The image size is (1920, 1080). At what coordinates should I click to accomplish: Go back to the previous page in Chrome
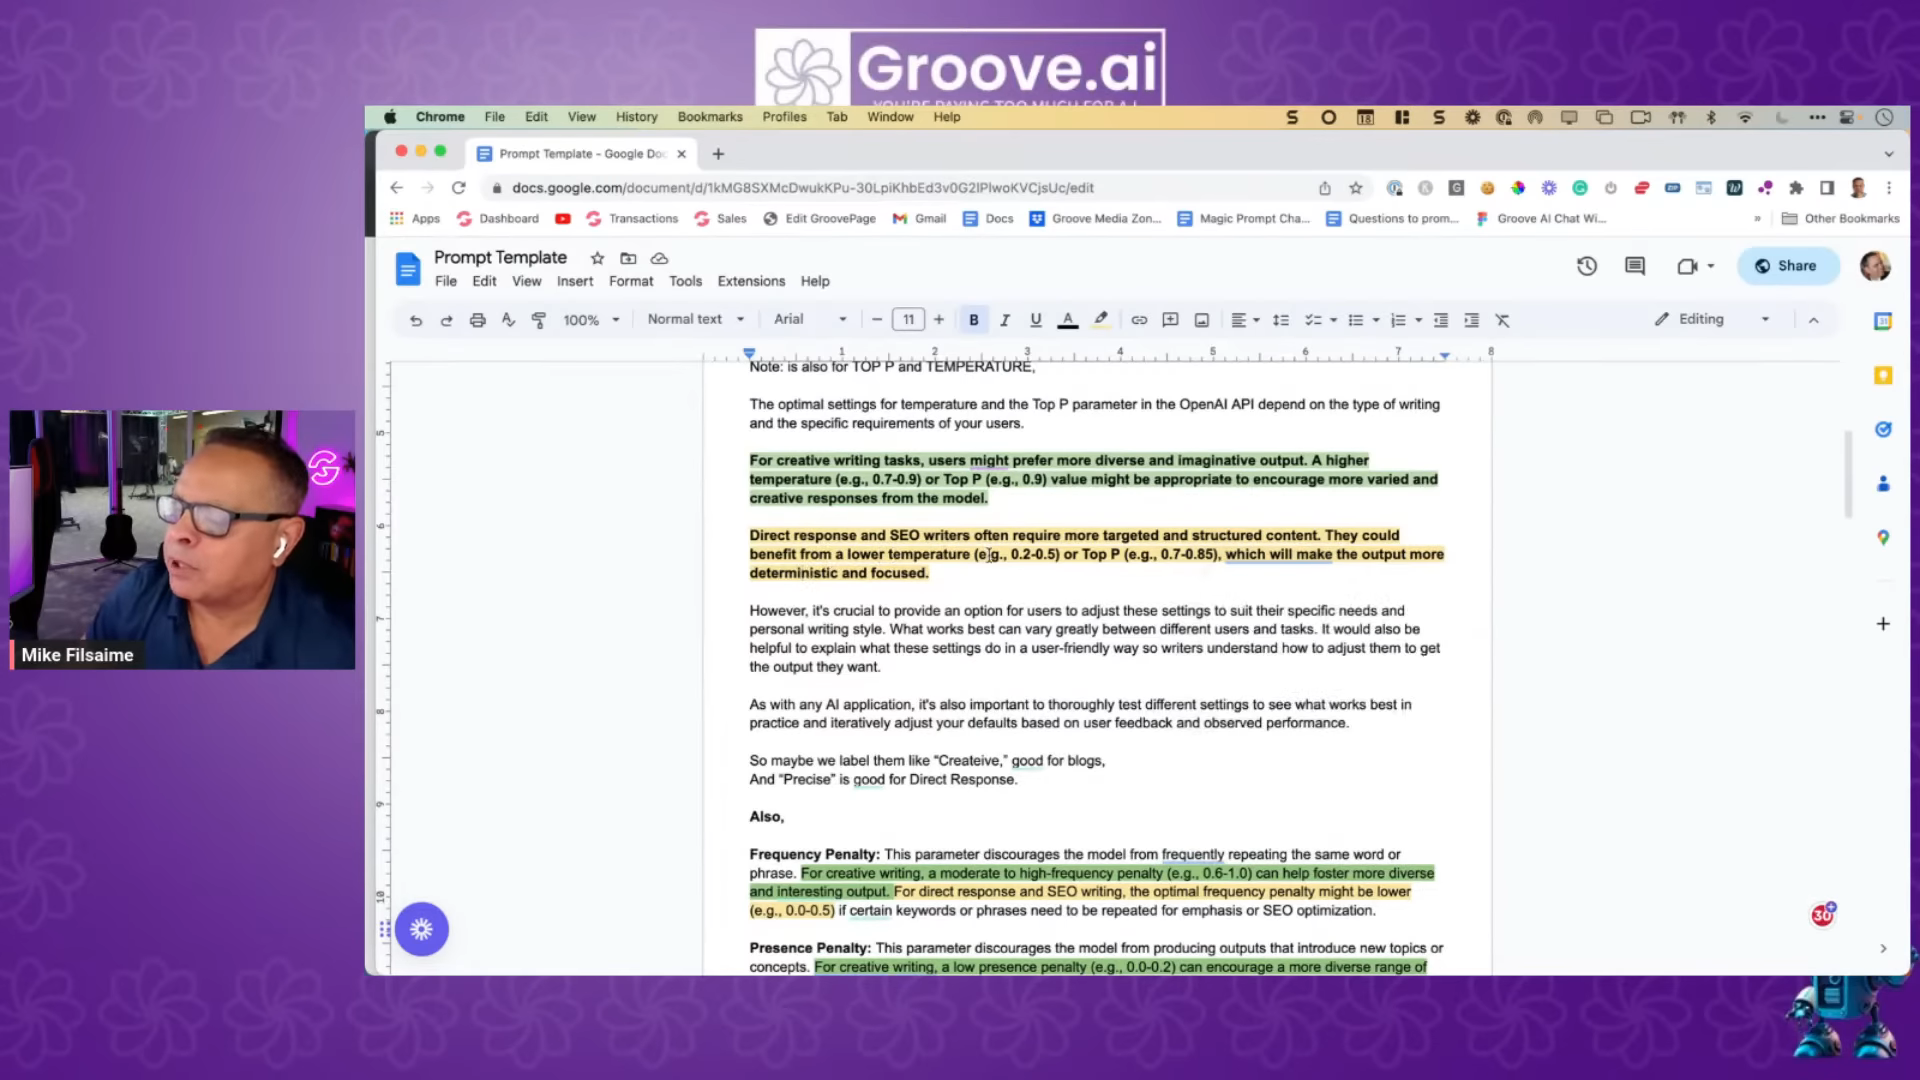(397, 188)
